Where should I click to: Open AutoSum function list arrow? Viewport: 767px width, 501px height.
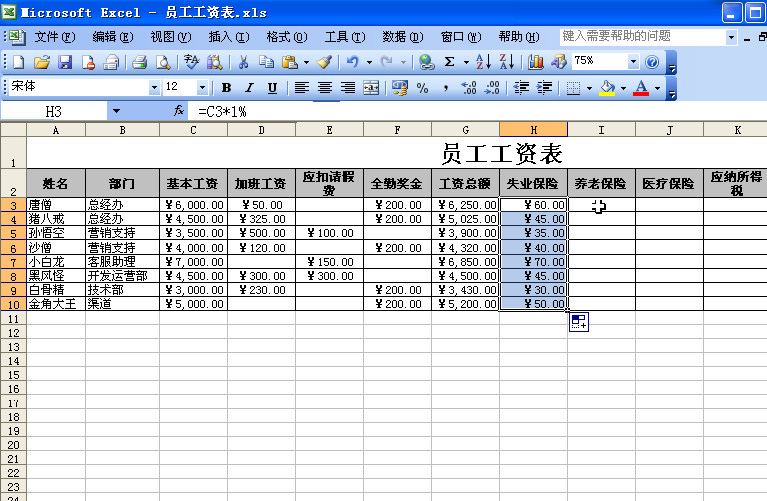tap(466, 63)
